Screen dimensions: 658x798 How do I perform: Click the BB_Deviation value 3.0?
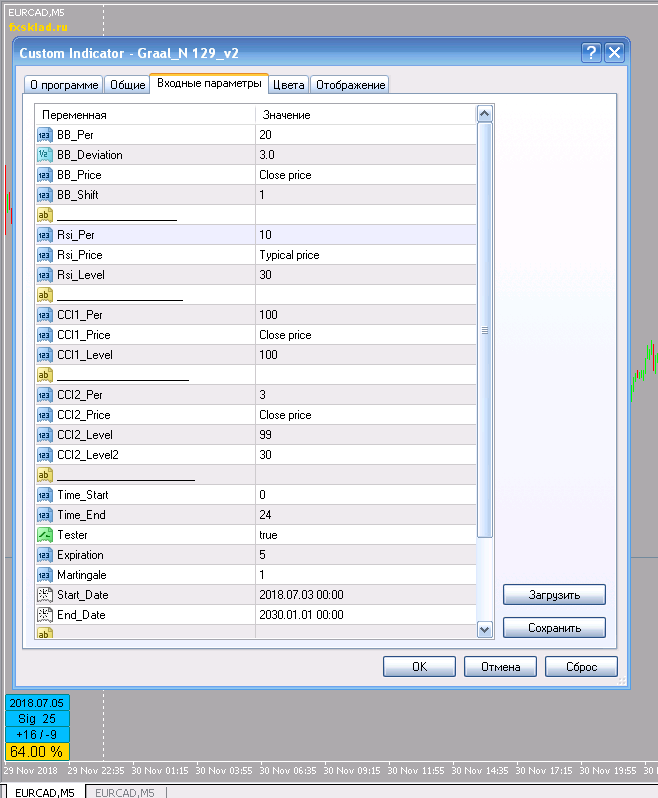tap(267, 155)
